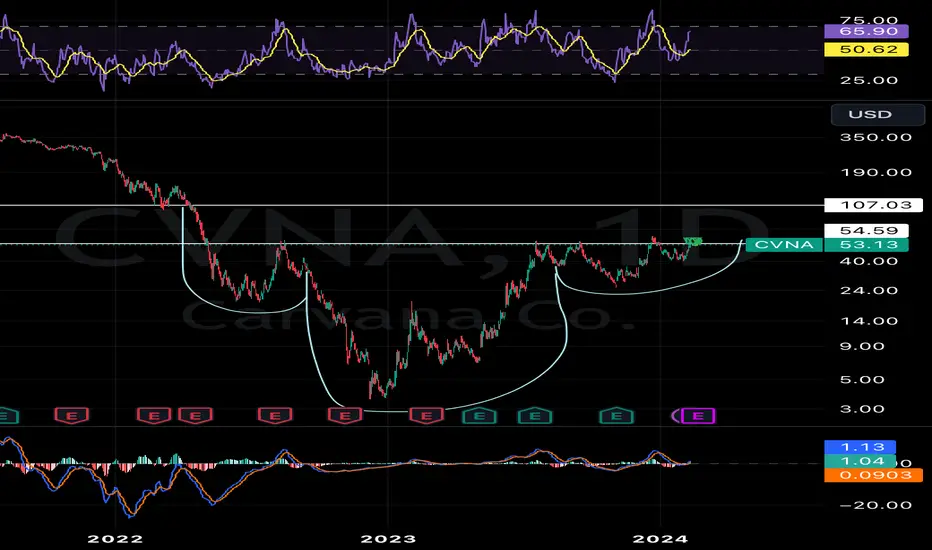Click the blue 1.13 MACD value label
Screen dimensions: 932x550
click(x=859, y=447)
